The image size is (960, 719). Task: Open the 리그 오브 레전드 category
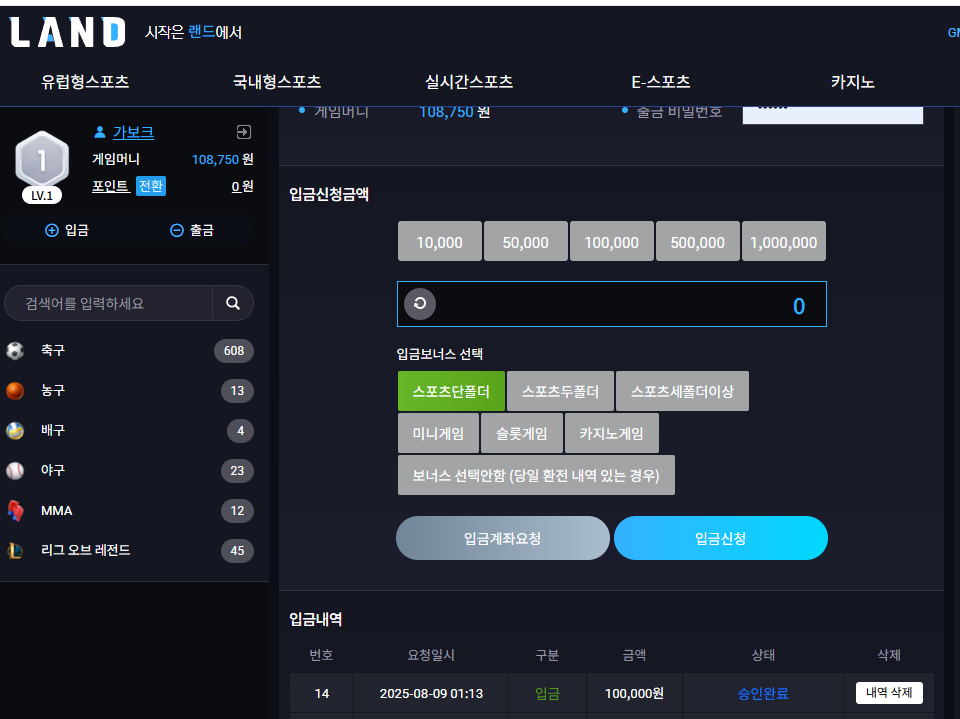(129, 551)
